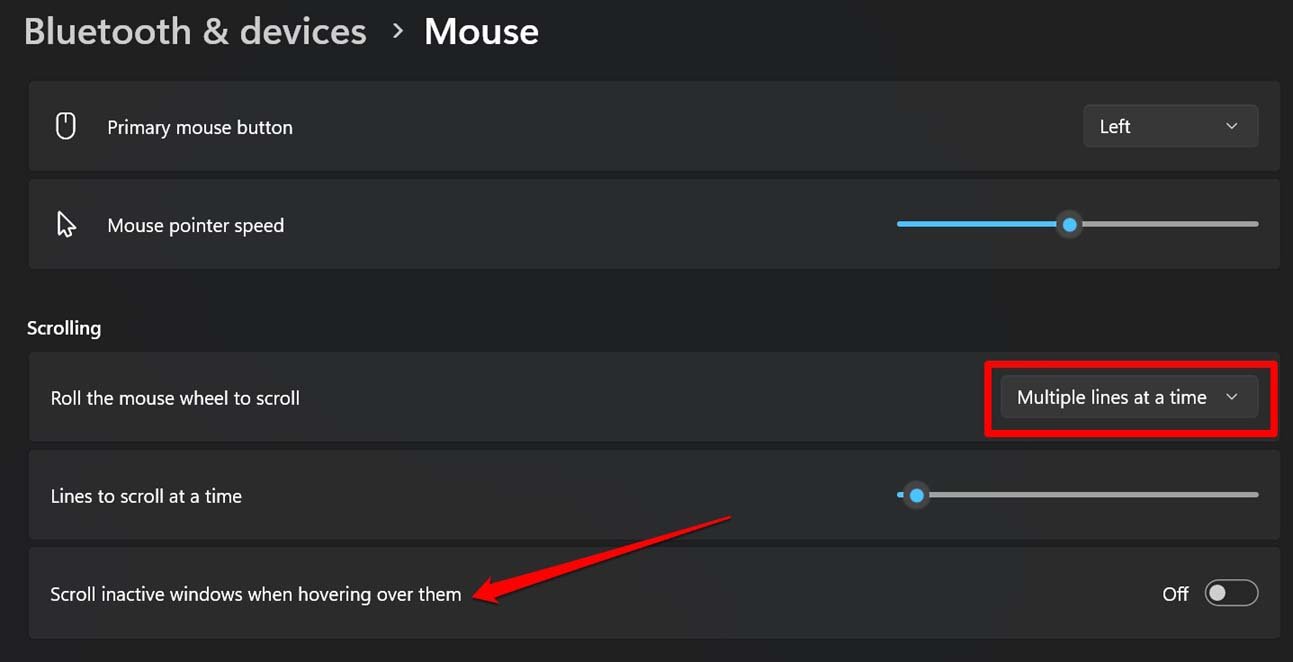This screenshot has height=662, width=1293.
Task: Open the Roll the mouse wheel to scroll dropdown
Action: [1128, 397]
